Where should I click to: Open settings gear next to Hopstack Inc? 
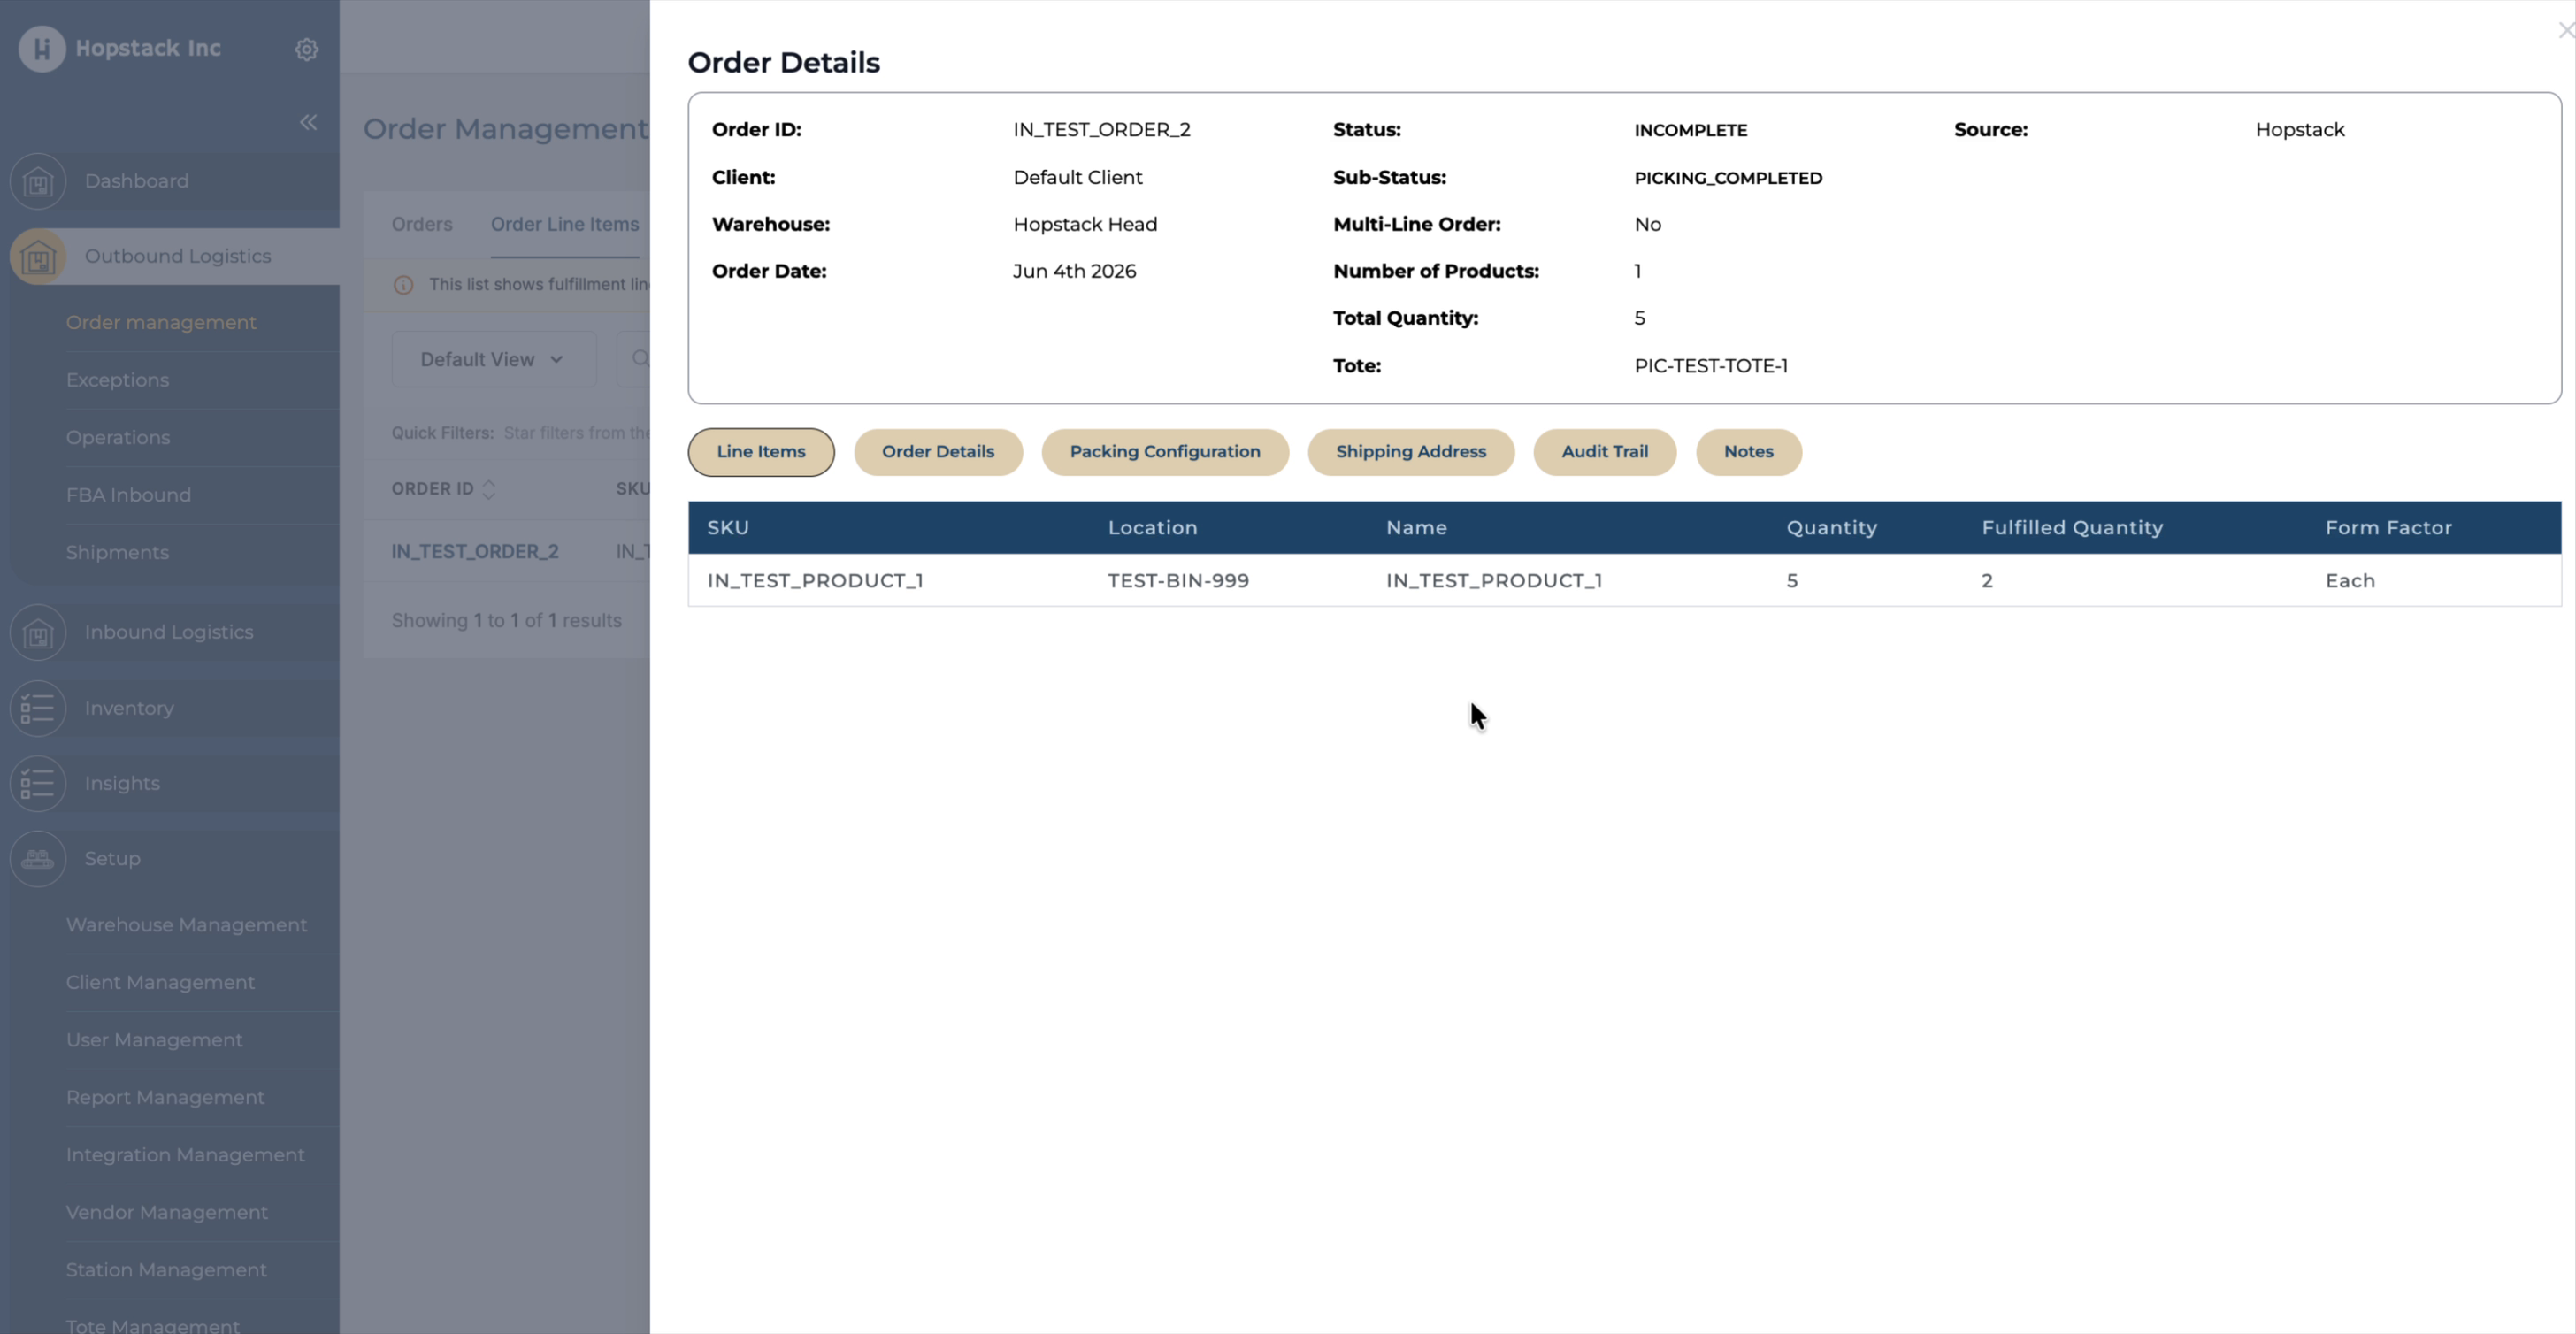(x=307, y=49)
